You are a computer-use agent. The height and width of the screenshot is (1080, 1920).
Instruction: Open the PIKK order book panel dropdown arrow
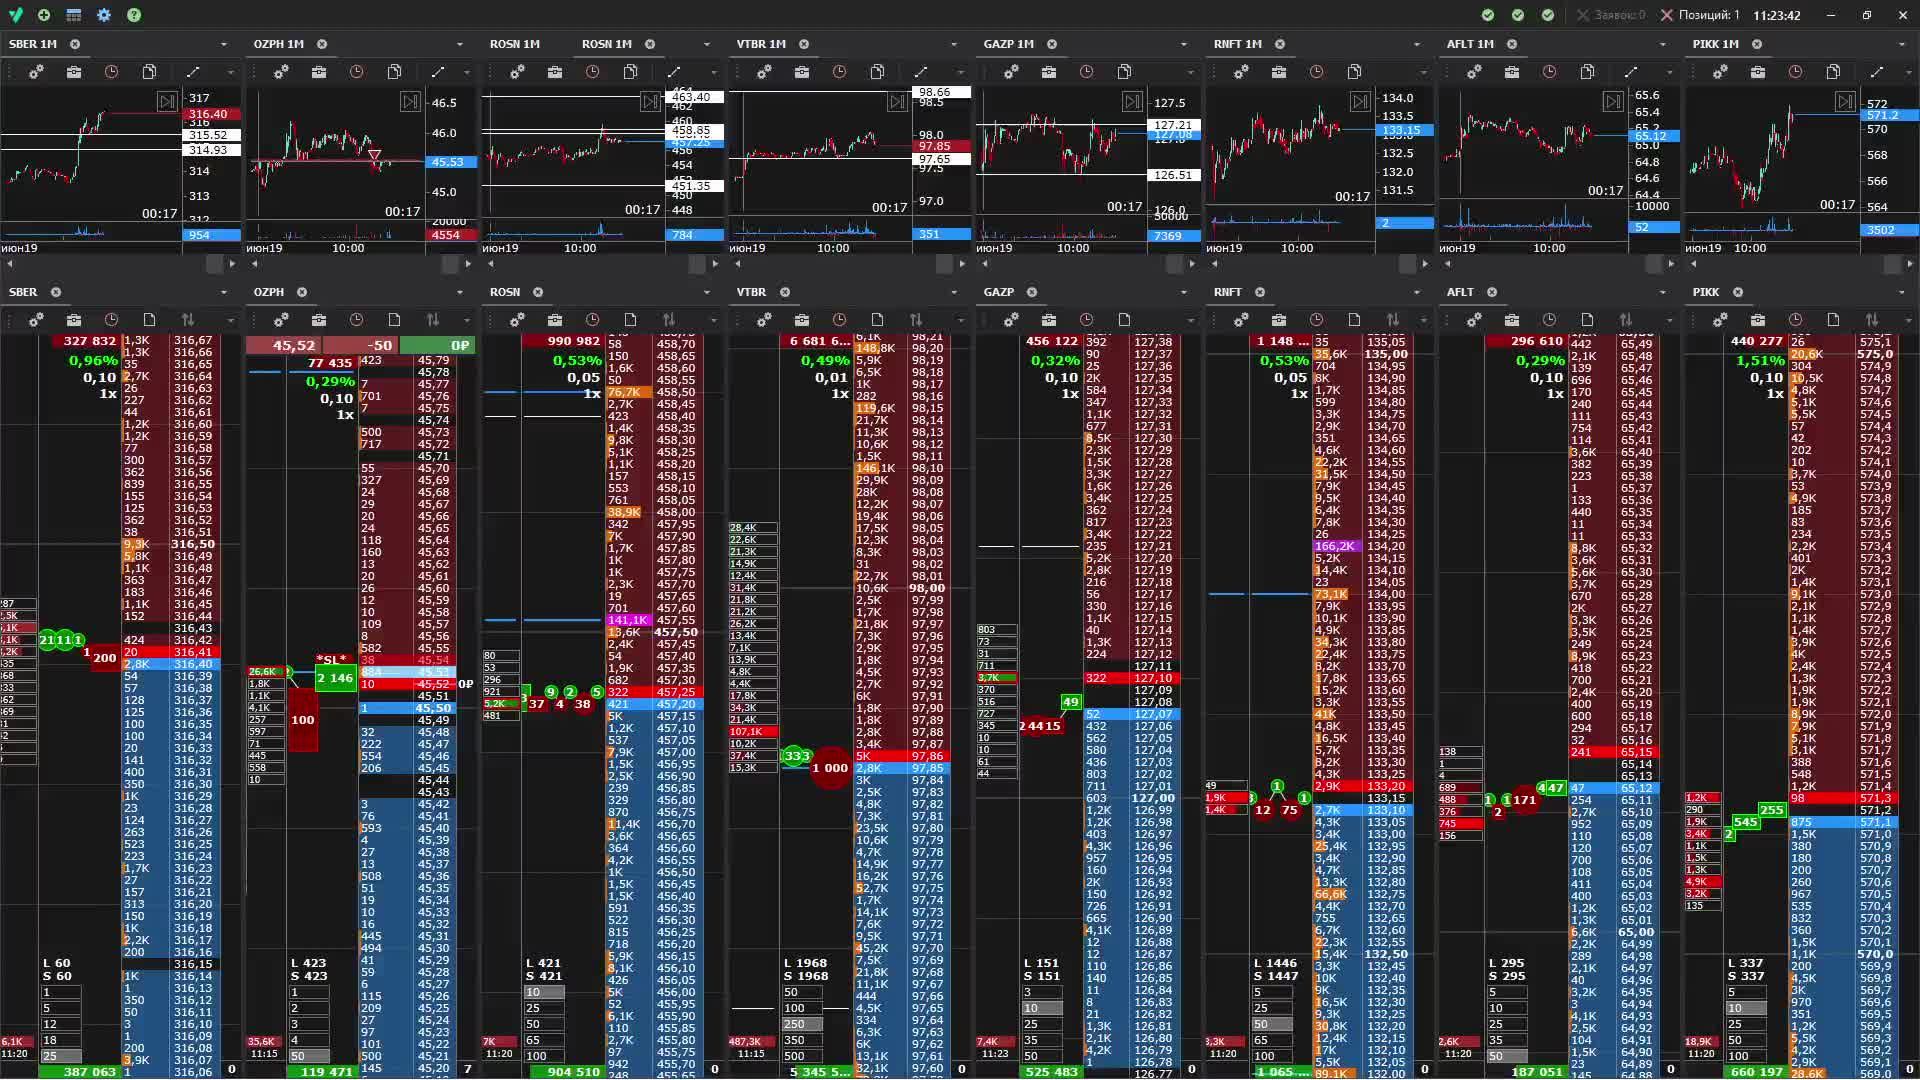pos(1902,292)
